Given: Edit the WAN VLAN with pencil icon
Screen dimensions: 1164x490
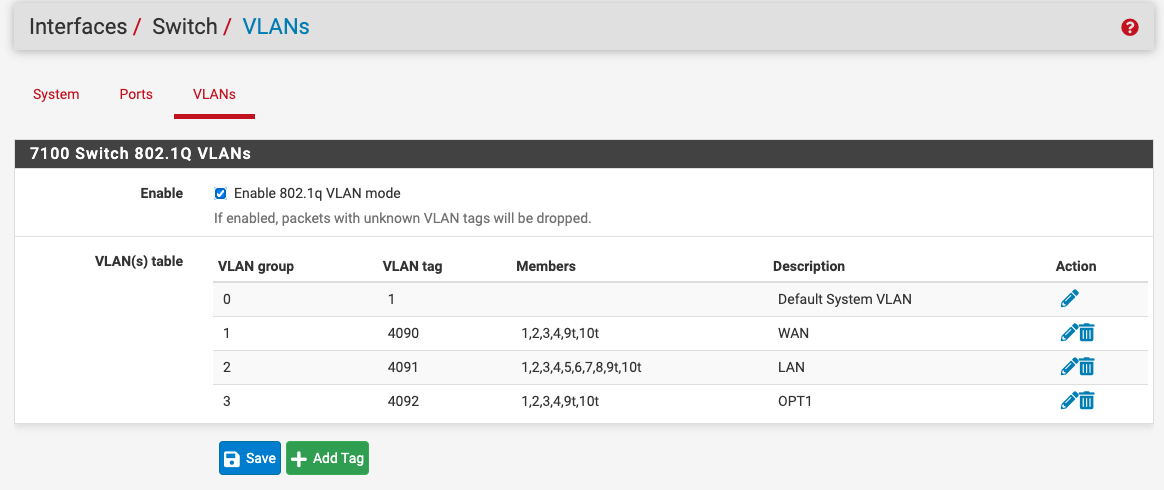Looking at the screenshot, I should [x=1069, y=333].
